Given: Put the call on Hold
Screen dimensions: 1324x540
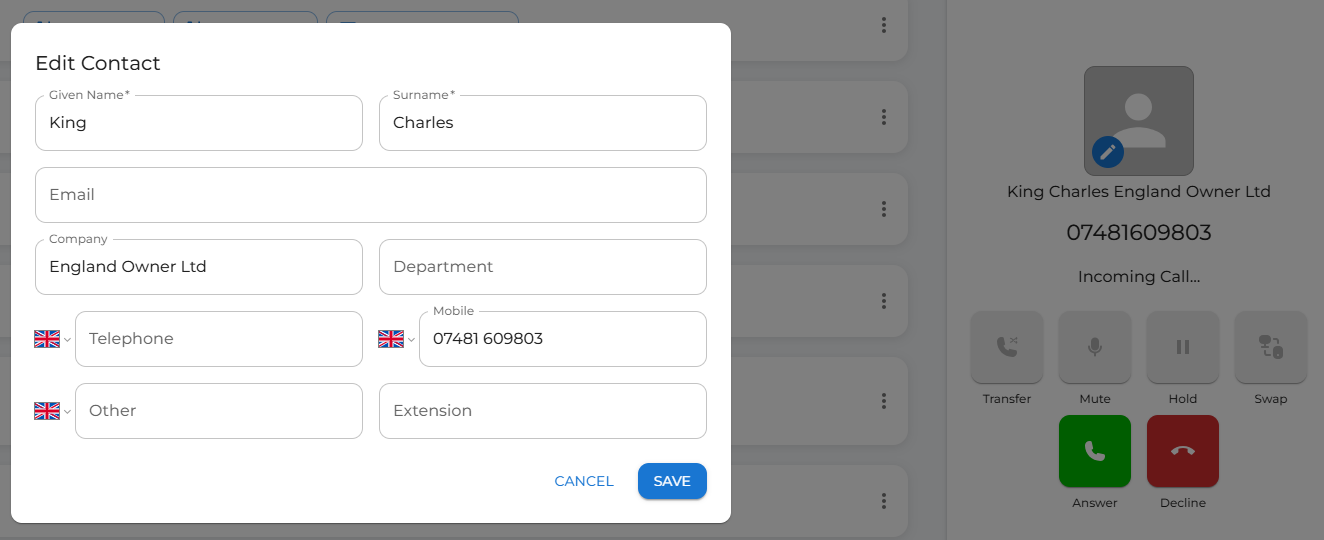Looking at the screenshot, I should tap(1182, 347).
